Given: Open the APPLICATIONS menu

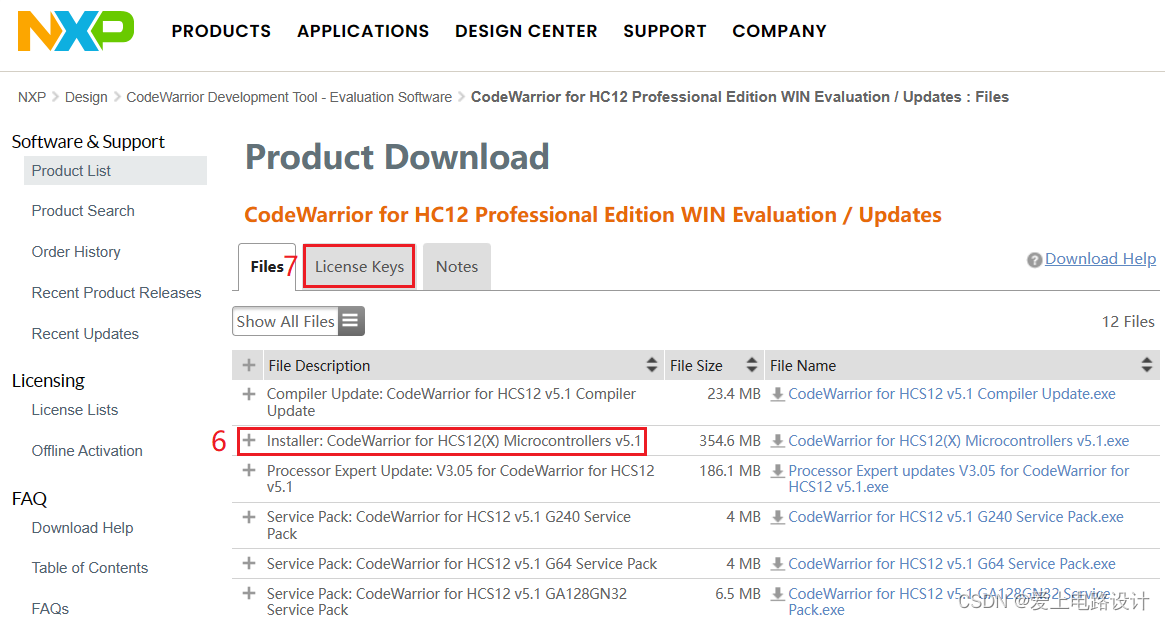Looking at the screenshot, I should (x=363, y=31).
